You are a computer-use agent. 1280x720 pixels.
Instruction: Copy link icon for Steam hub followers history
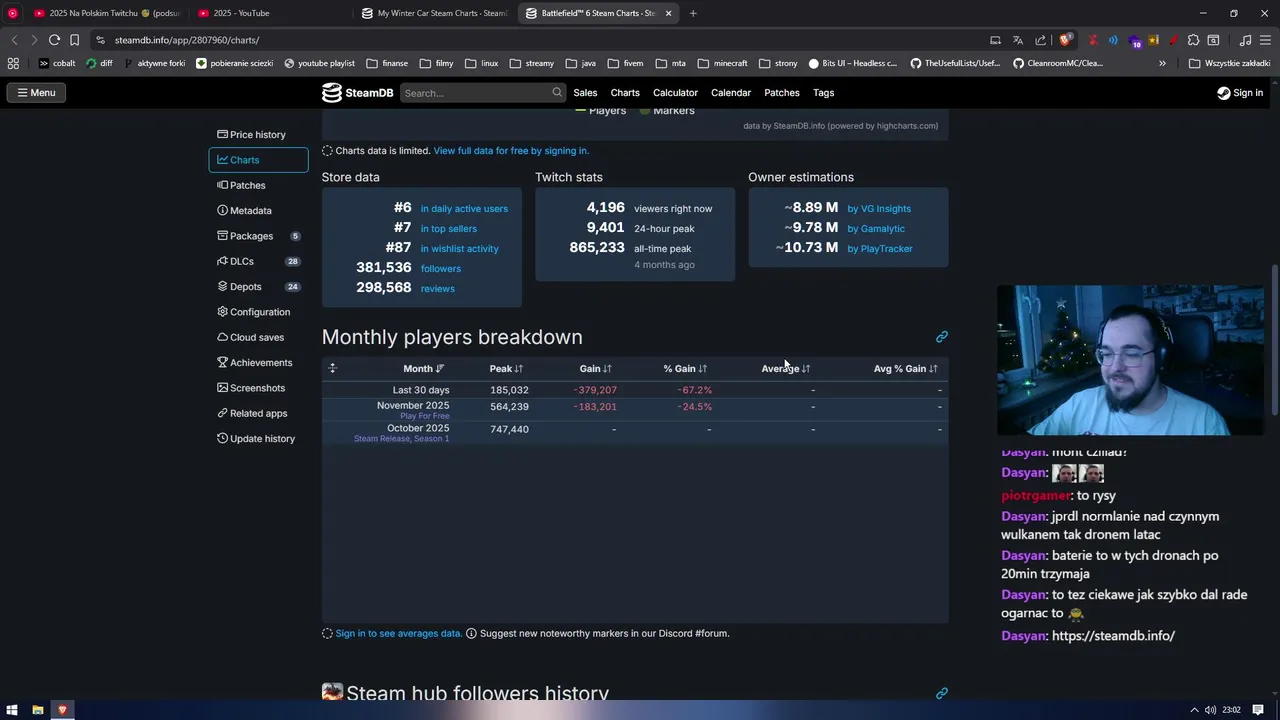tap(941, 693)
